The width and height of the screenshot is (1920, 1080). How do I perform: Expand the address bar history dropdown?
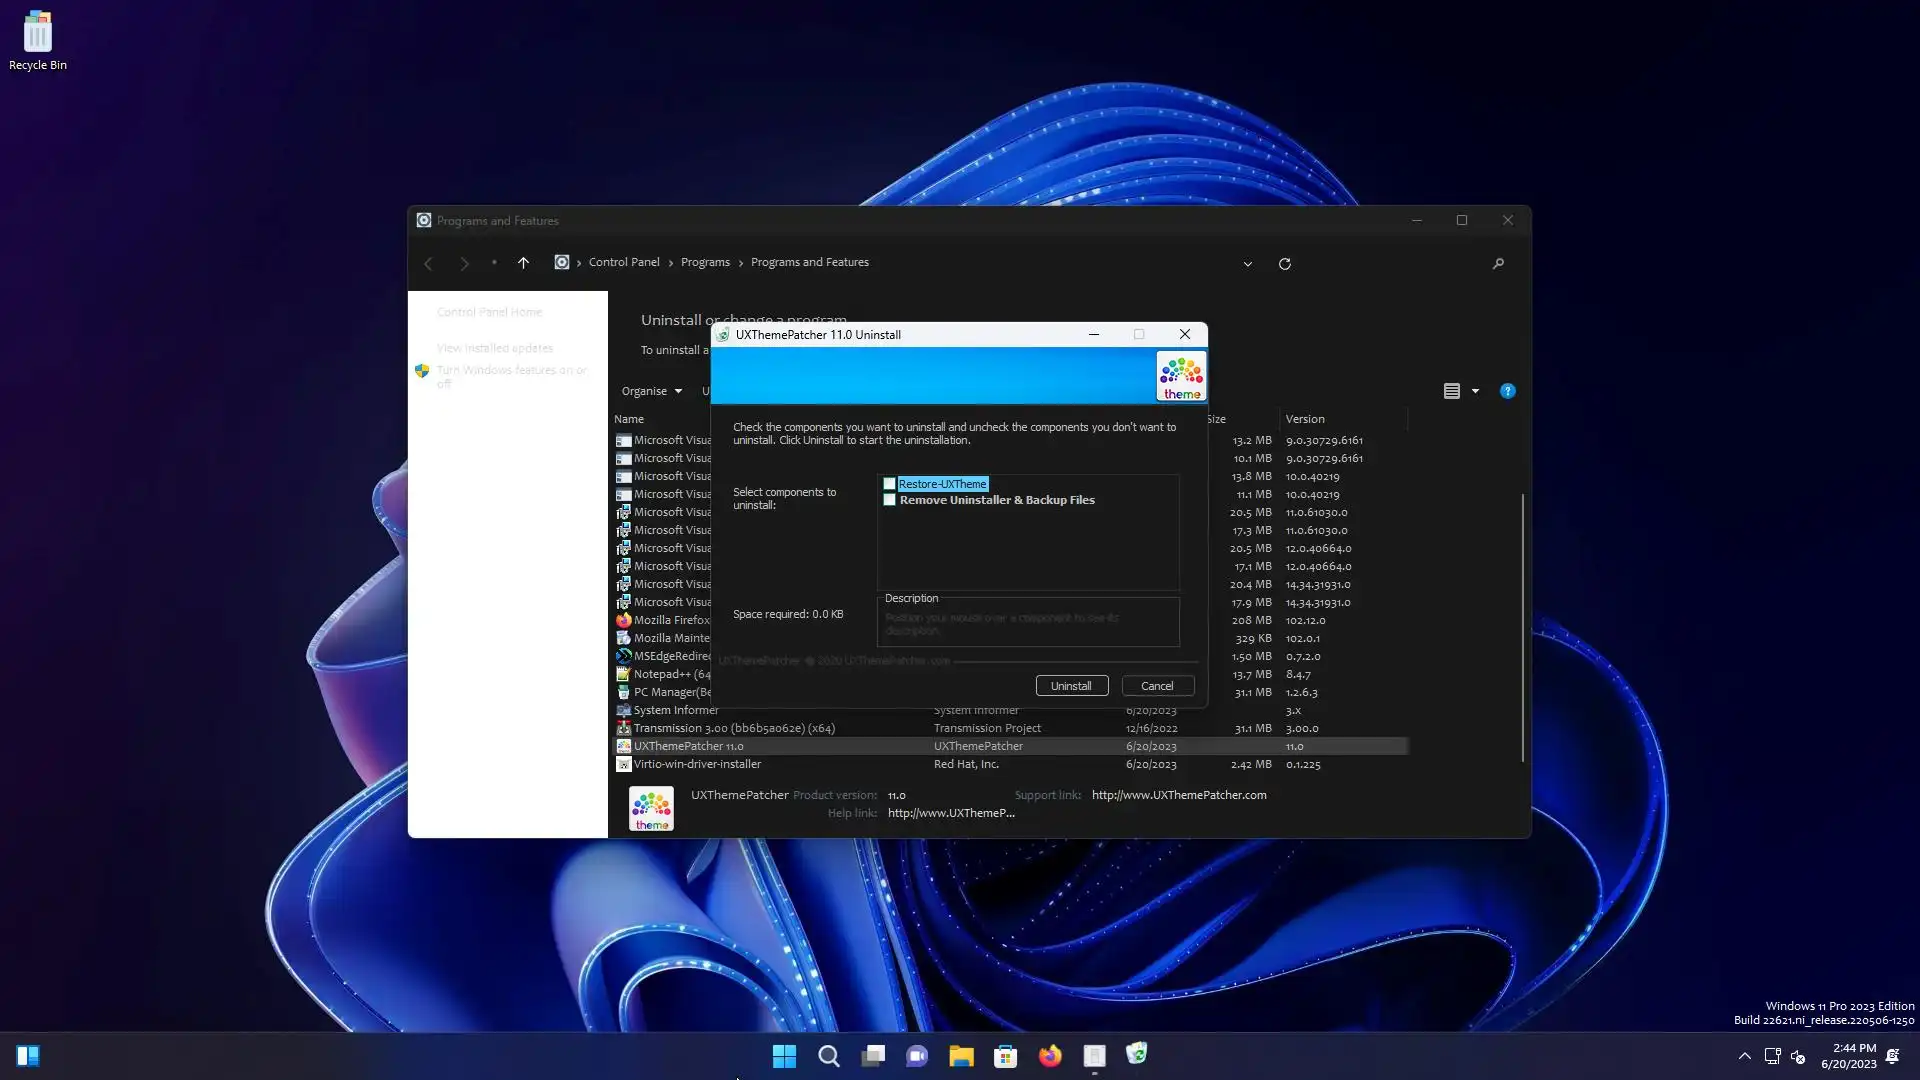point(1247,264)
